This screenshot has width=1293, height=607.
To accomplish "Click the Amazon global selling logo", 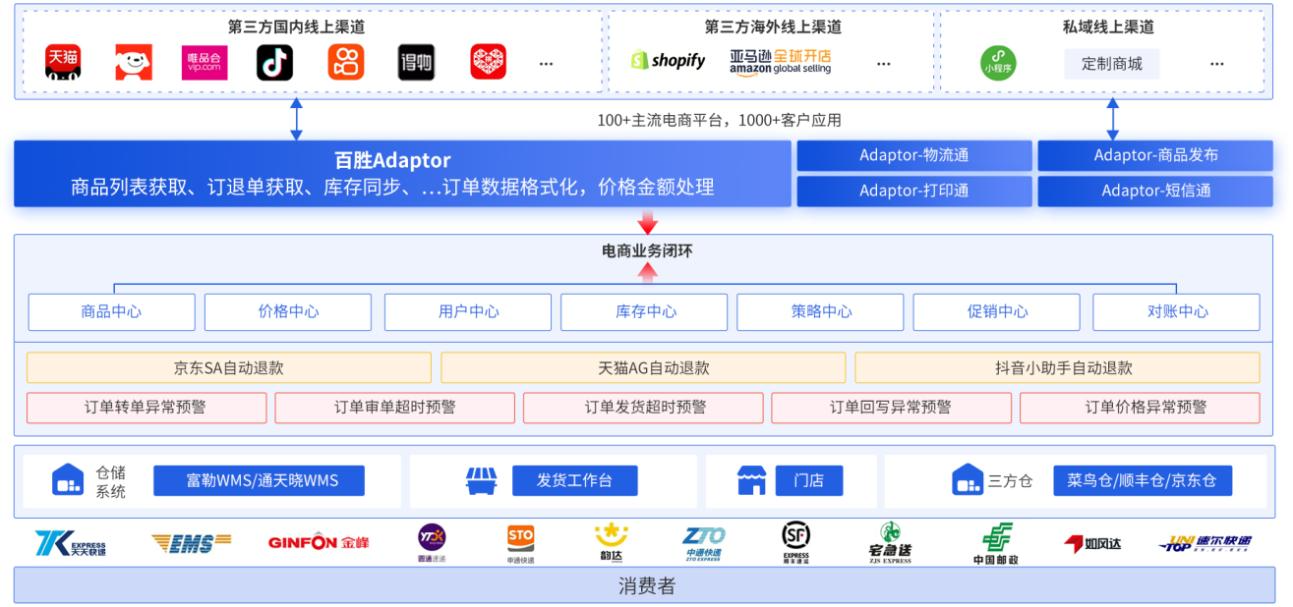I will pos(779,62).
